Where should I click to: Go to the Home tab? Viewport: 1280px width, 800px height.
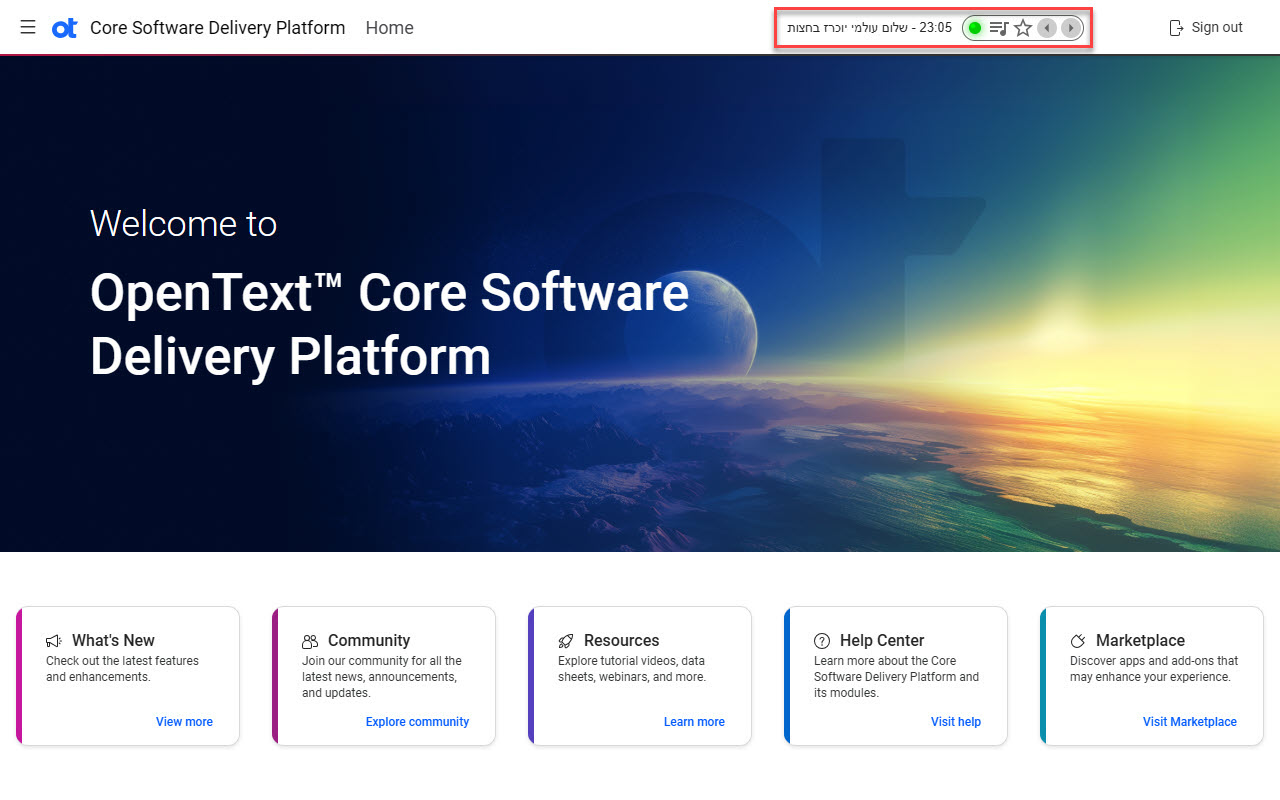[x=389, y=28]
